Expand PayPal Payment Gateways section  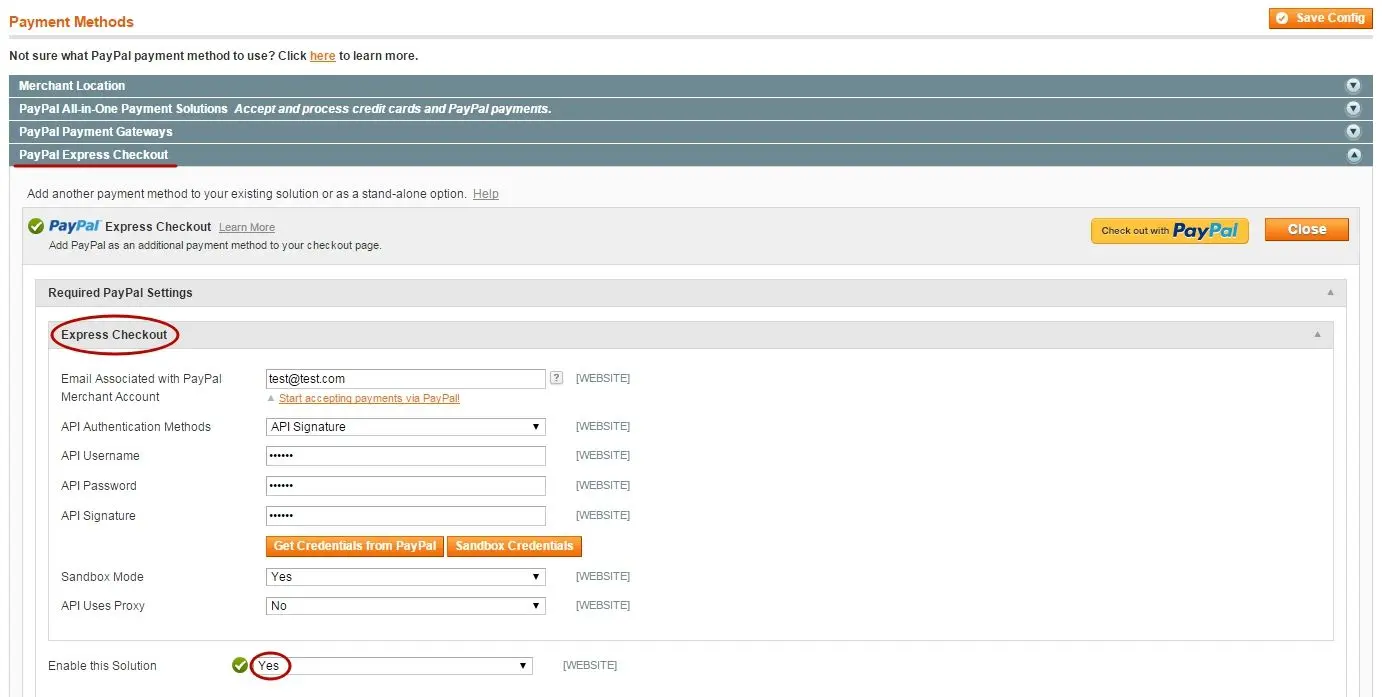point(690,131)
